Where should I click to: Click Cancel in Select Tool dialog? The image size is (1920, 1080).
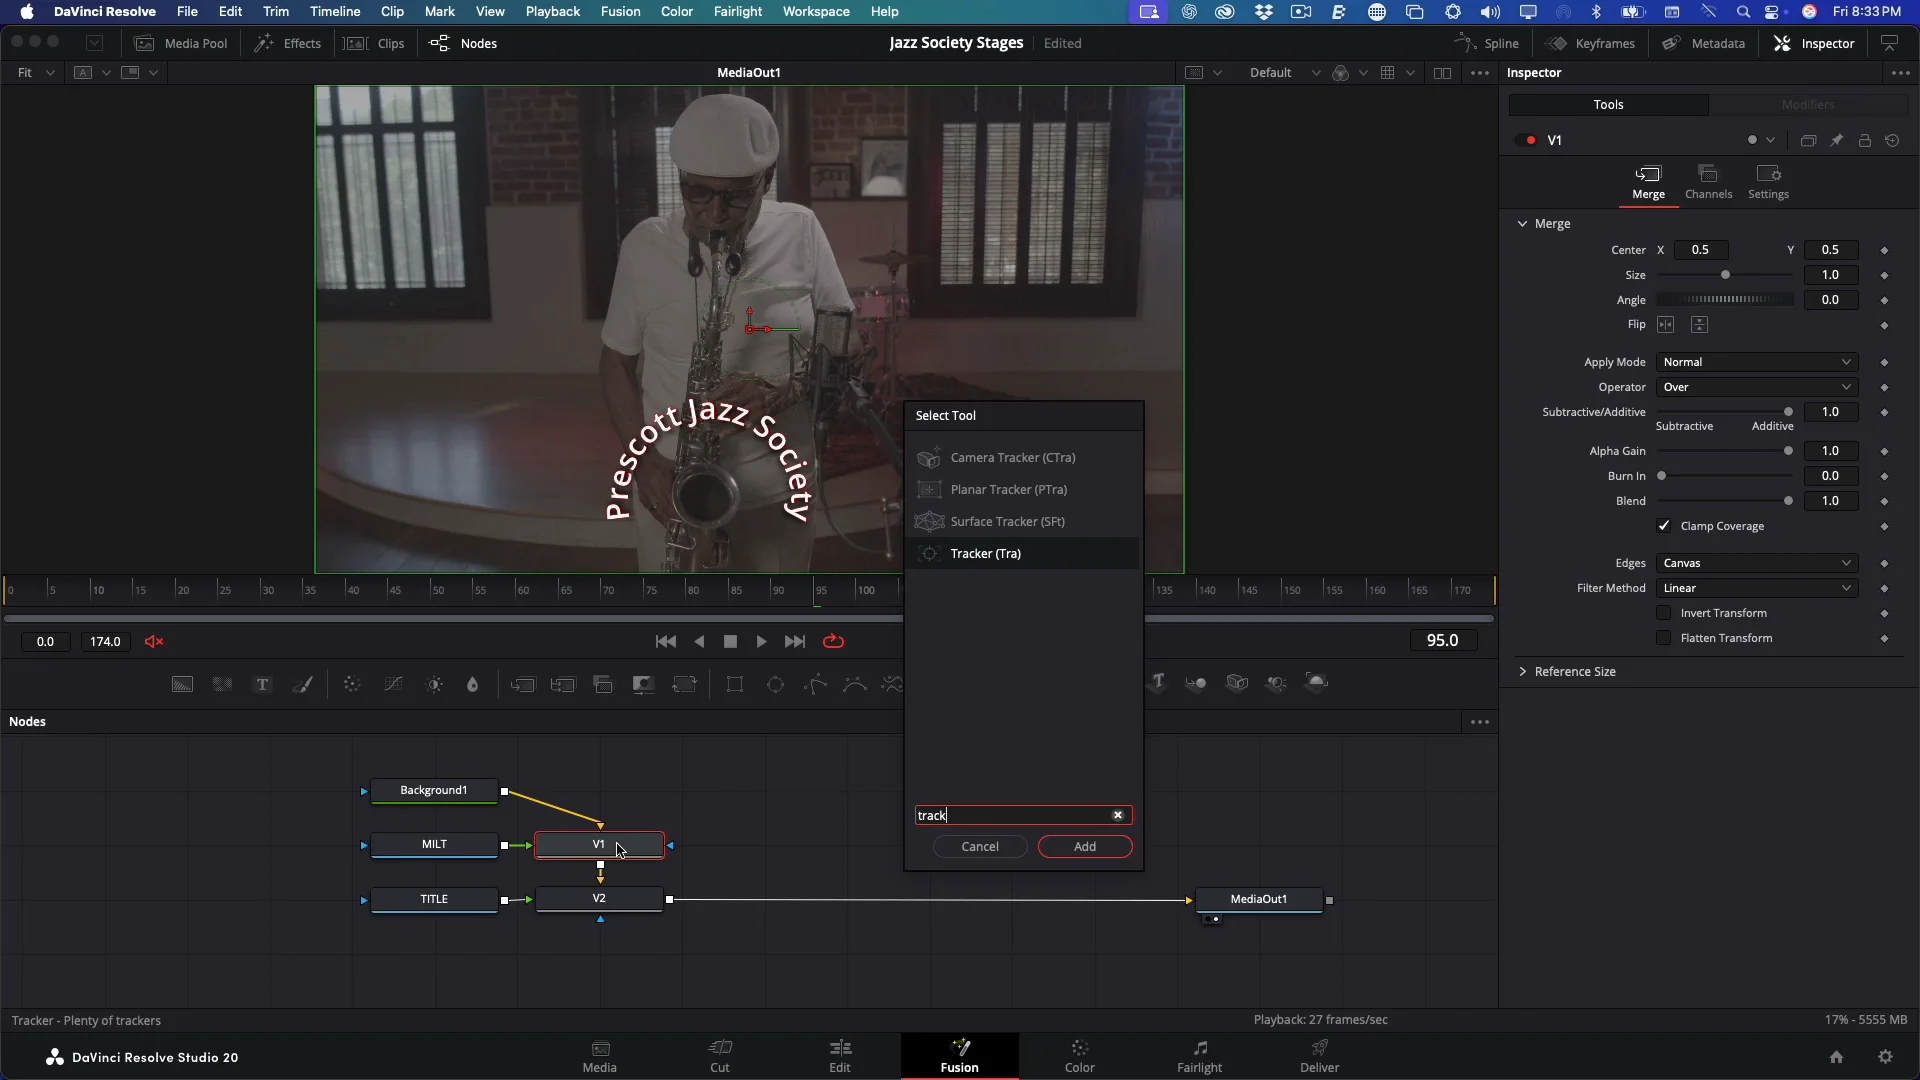(x=979, y=847)
